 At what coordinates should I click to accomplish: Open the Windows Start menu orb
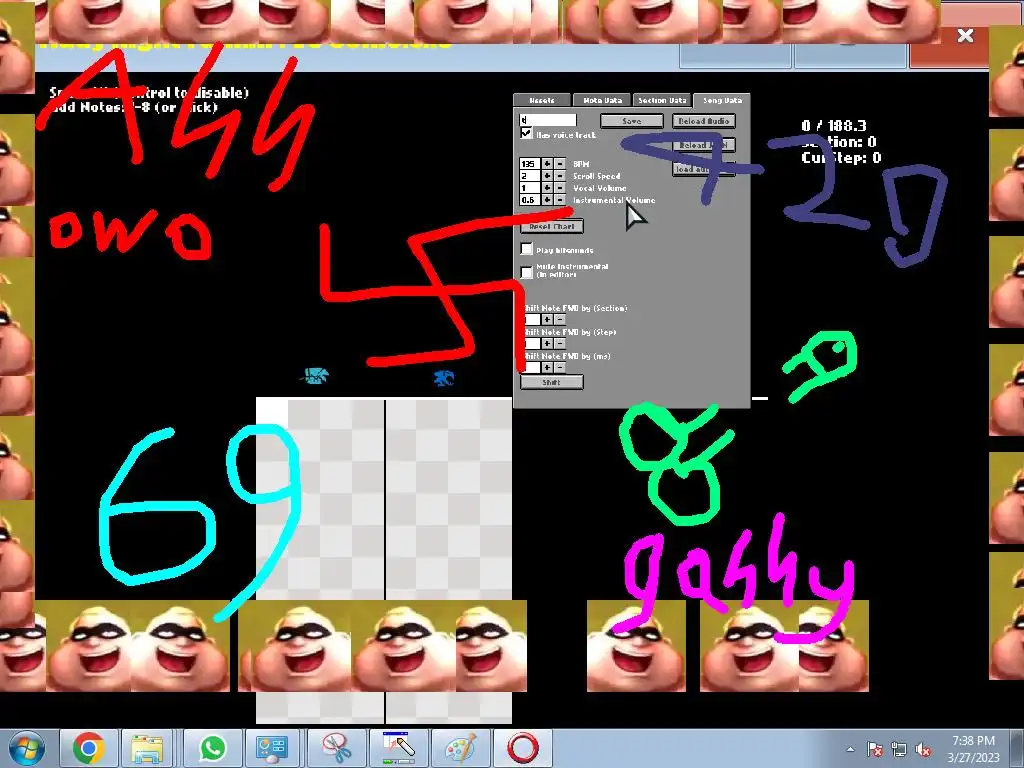(27, 749)
